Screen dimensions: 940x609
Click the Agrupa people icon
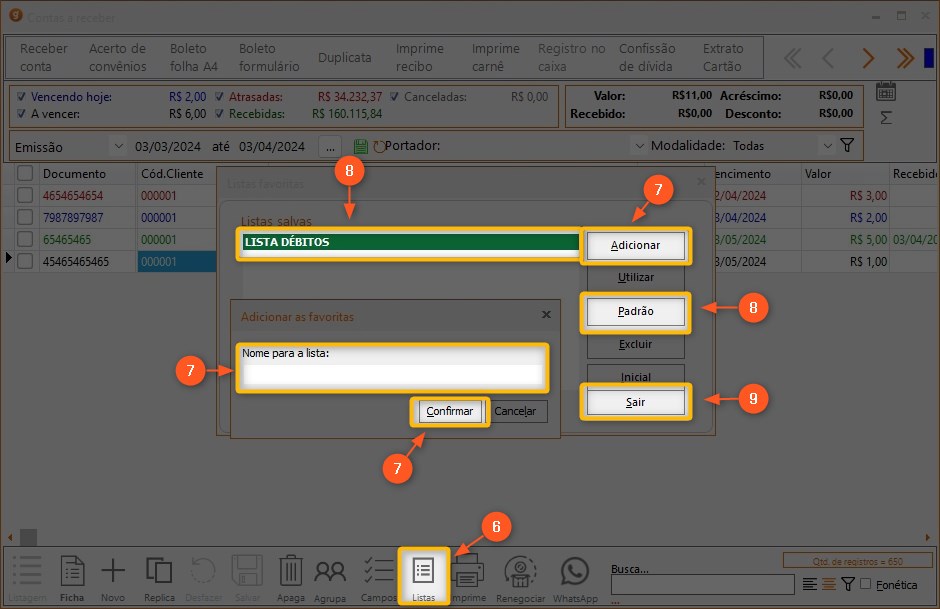pyautogui.click(x=330, y=574)
